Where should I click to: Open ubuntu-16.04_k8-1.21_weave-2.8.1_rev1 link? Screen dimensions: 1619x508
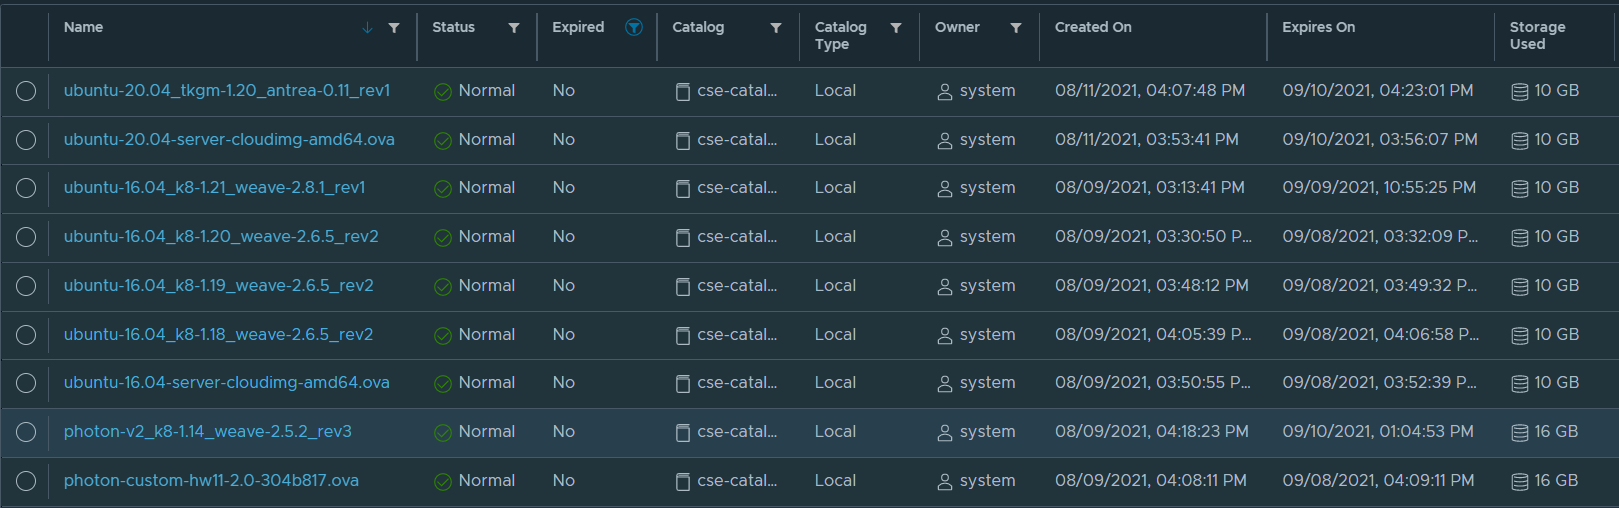tap(214, 188)
